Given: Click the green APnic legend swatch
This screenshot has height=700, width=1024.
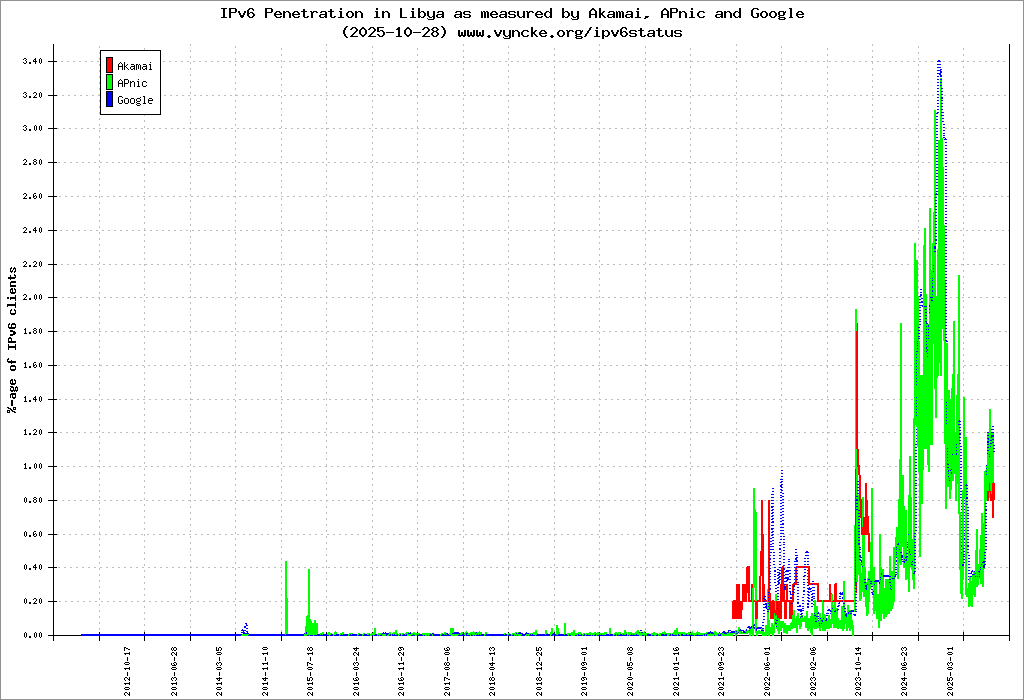Looking at the screenshot, I should pos(109,83).
